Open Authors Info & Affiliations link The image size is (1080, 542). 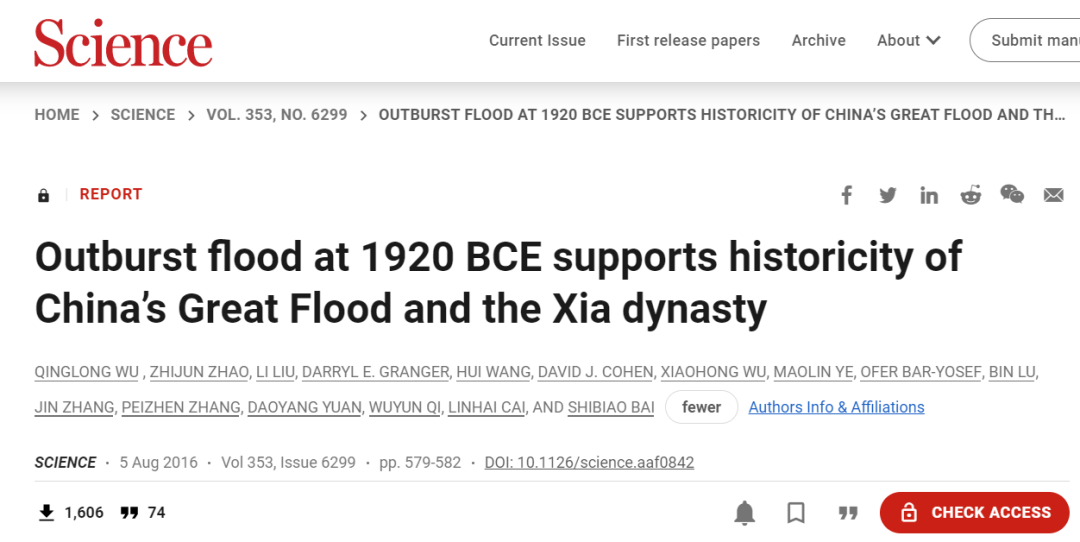836,407
